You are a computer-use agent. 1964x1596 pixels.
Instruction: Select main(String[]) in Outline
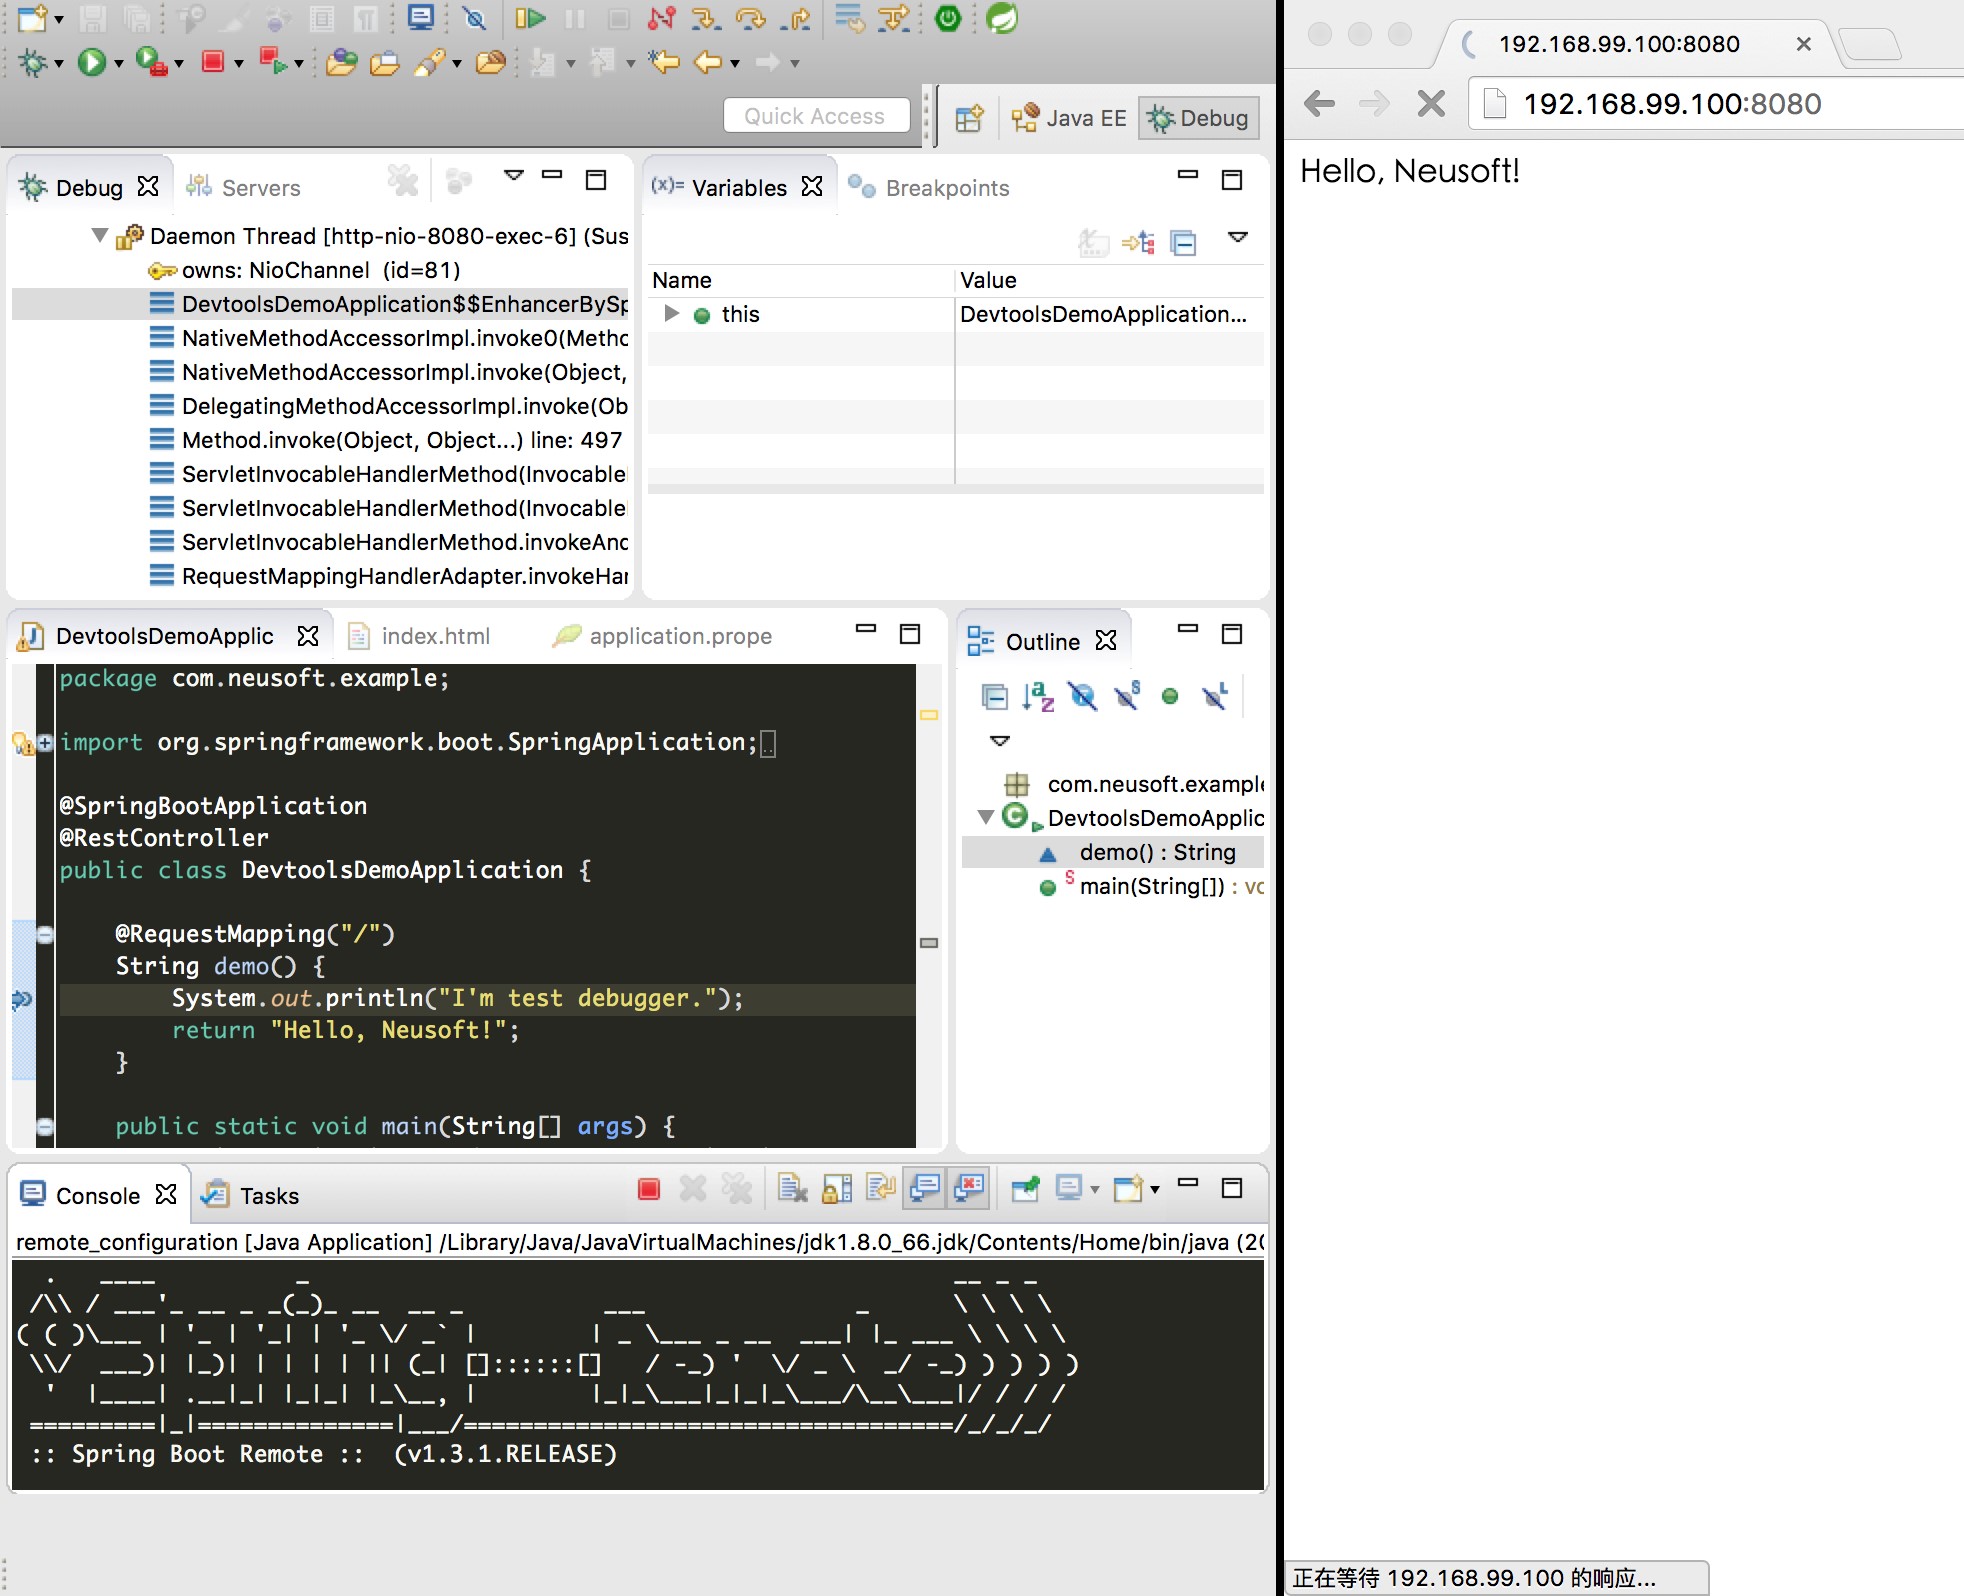pyautogui.click(x=1150, y=886)
